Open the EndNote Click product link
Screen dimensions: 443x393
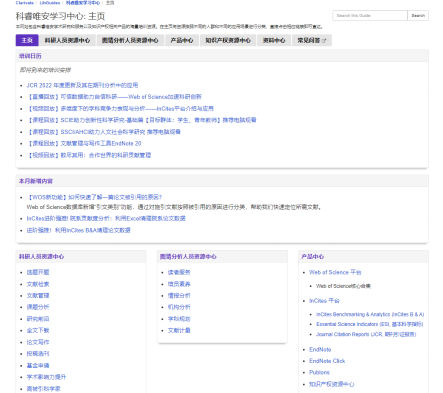coord(327,361)
